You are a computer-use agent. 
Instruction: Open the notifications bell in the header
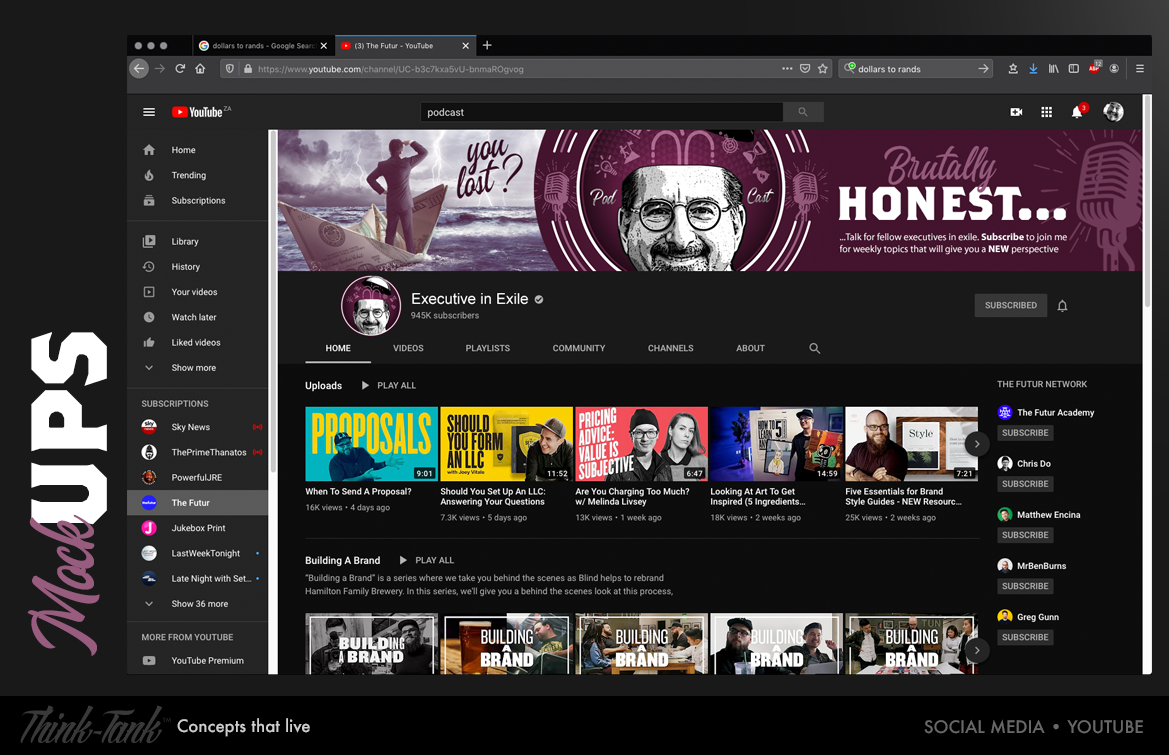1077,112
